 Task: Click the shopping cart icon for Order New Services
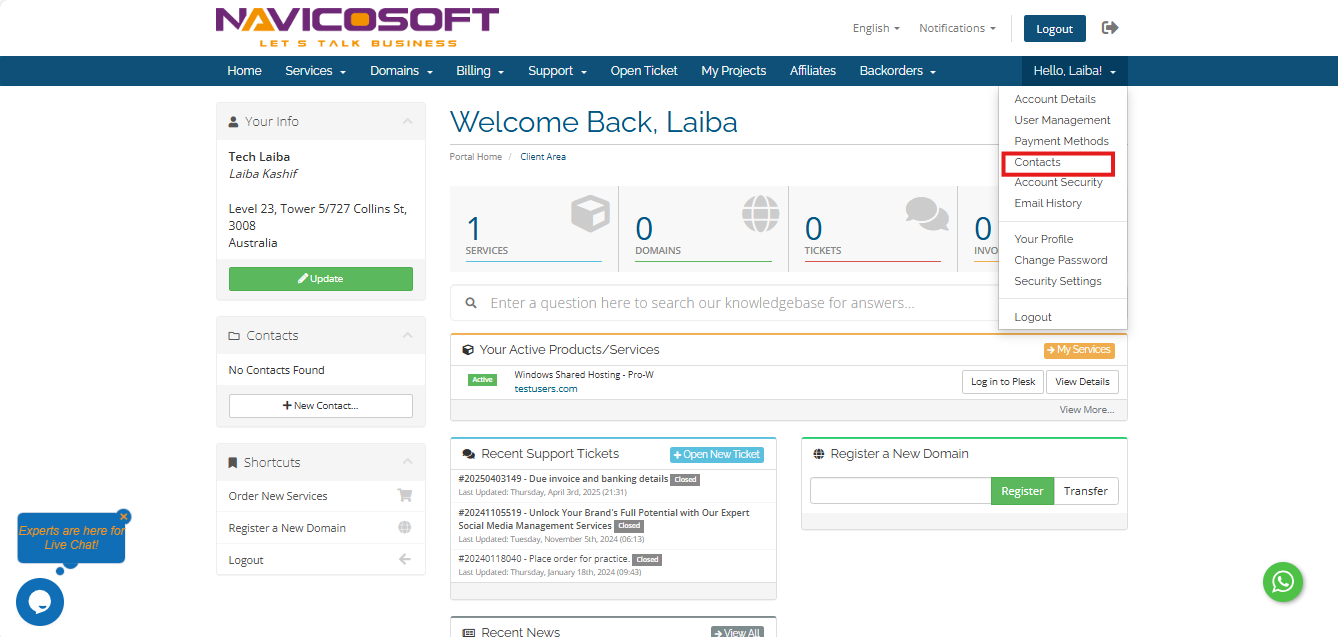tap(405, 495)
